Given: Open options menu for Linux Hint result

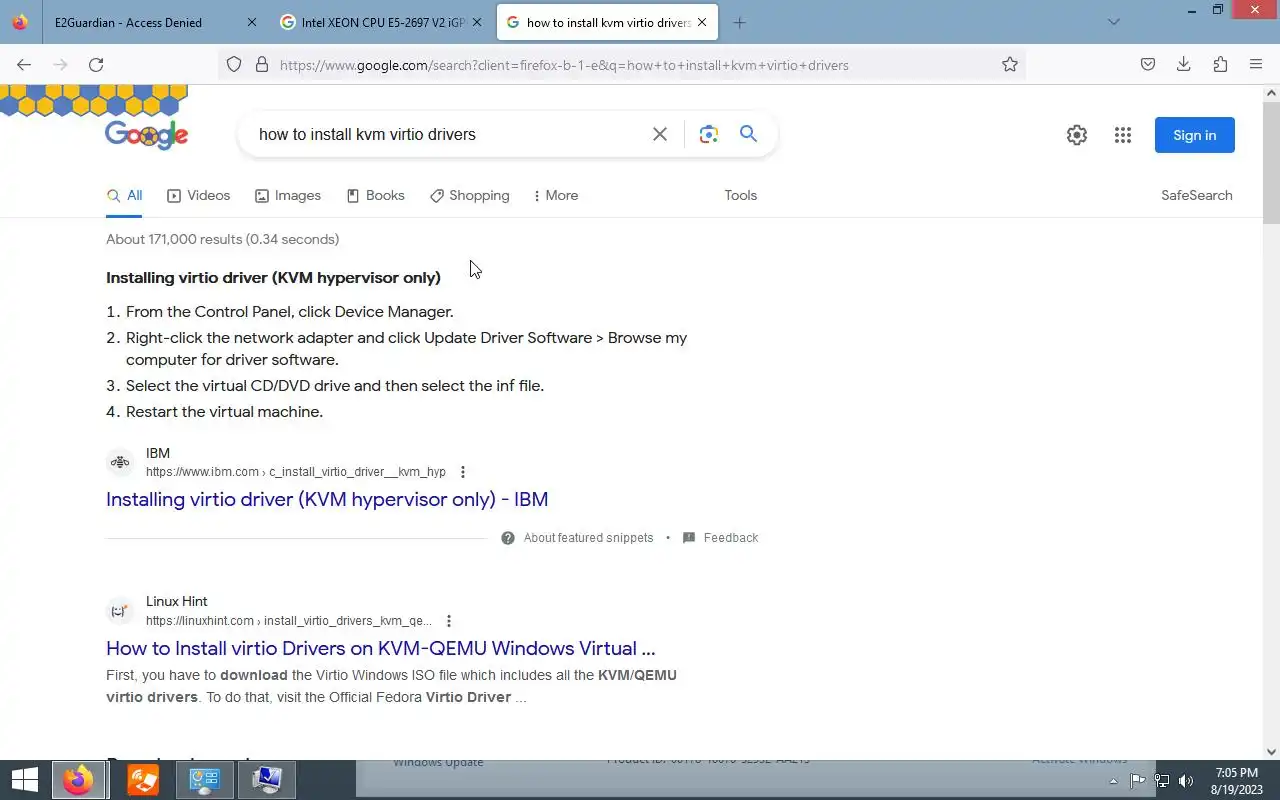Looking at the screenshot, I should (449, 621).
